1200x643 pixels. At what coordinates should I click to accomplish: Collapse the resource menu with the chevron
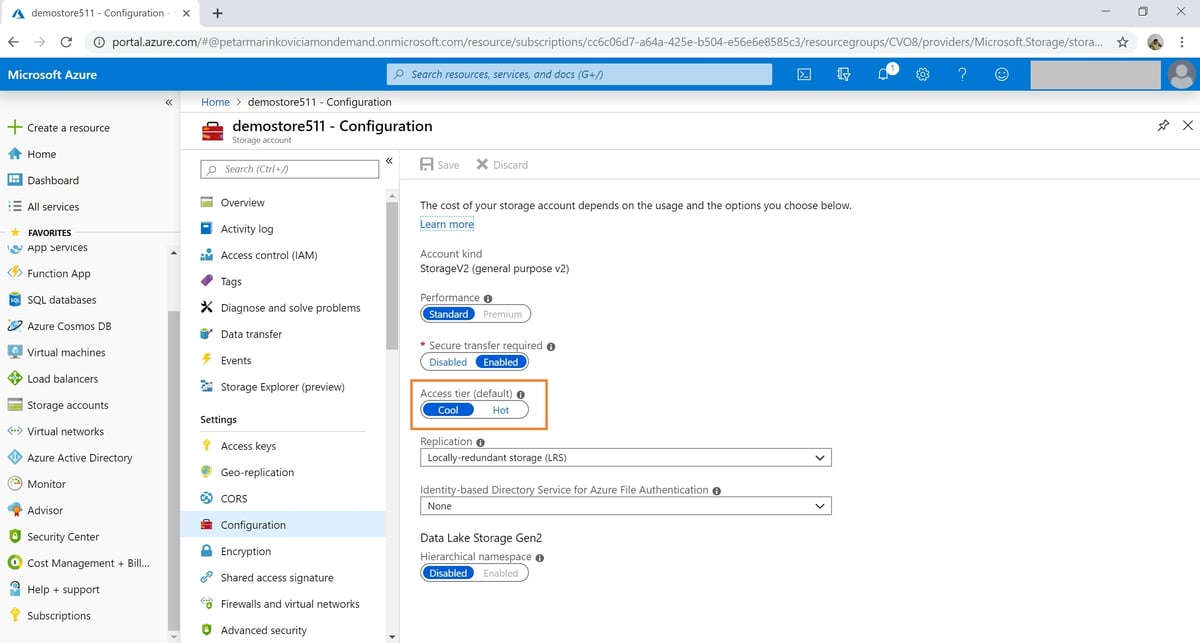(x=389, y=160)
